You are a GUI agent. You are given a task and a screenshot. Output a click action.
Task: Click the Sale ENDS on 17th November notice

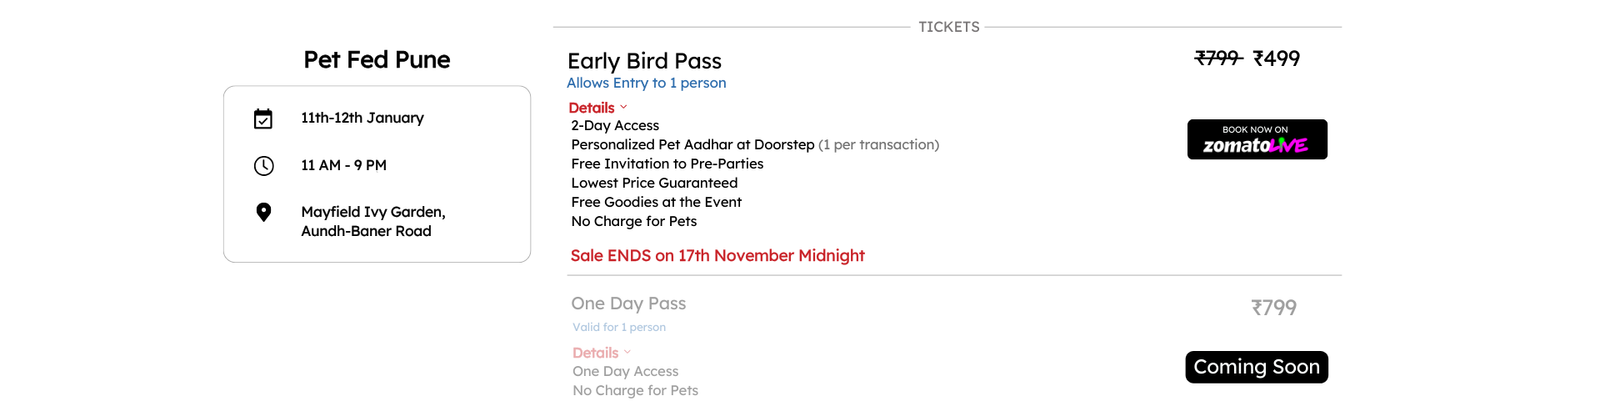click(717, 255)
